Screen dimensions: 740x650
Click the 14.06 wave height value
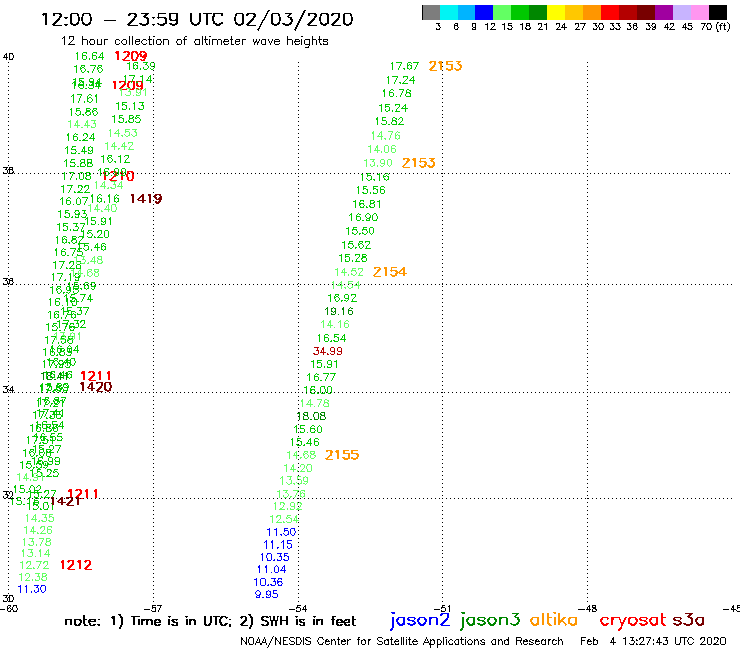pos(382,150)
